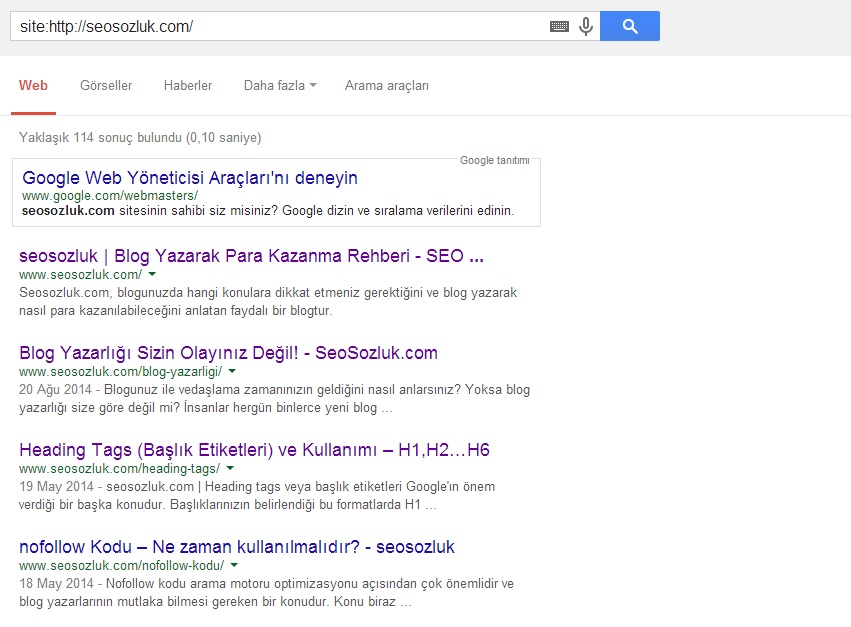Click the www.seosozluk.com/blog-yazarligi/ URL text

pyautogui.click(x=120, y=371)
